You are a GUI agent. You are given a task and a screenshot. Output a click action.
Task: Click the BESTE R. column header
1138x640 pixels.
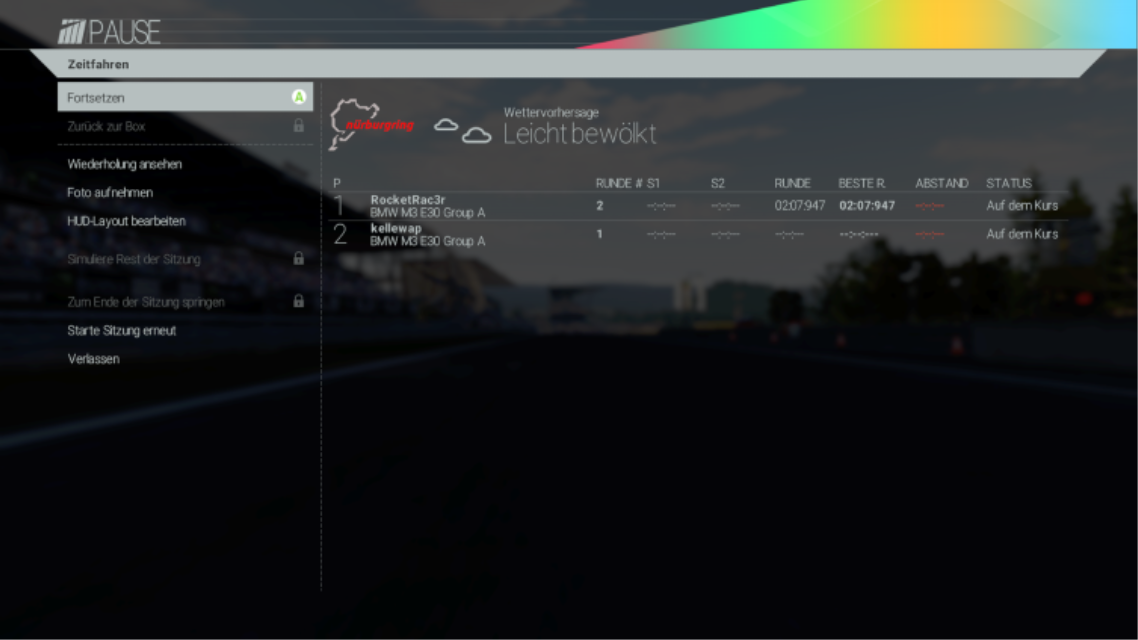pos(861,184)
